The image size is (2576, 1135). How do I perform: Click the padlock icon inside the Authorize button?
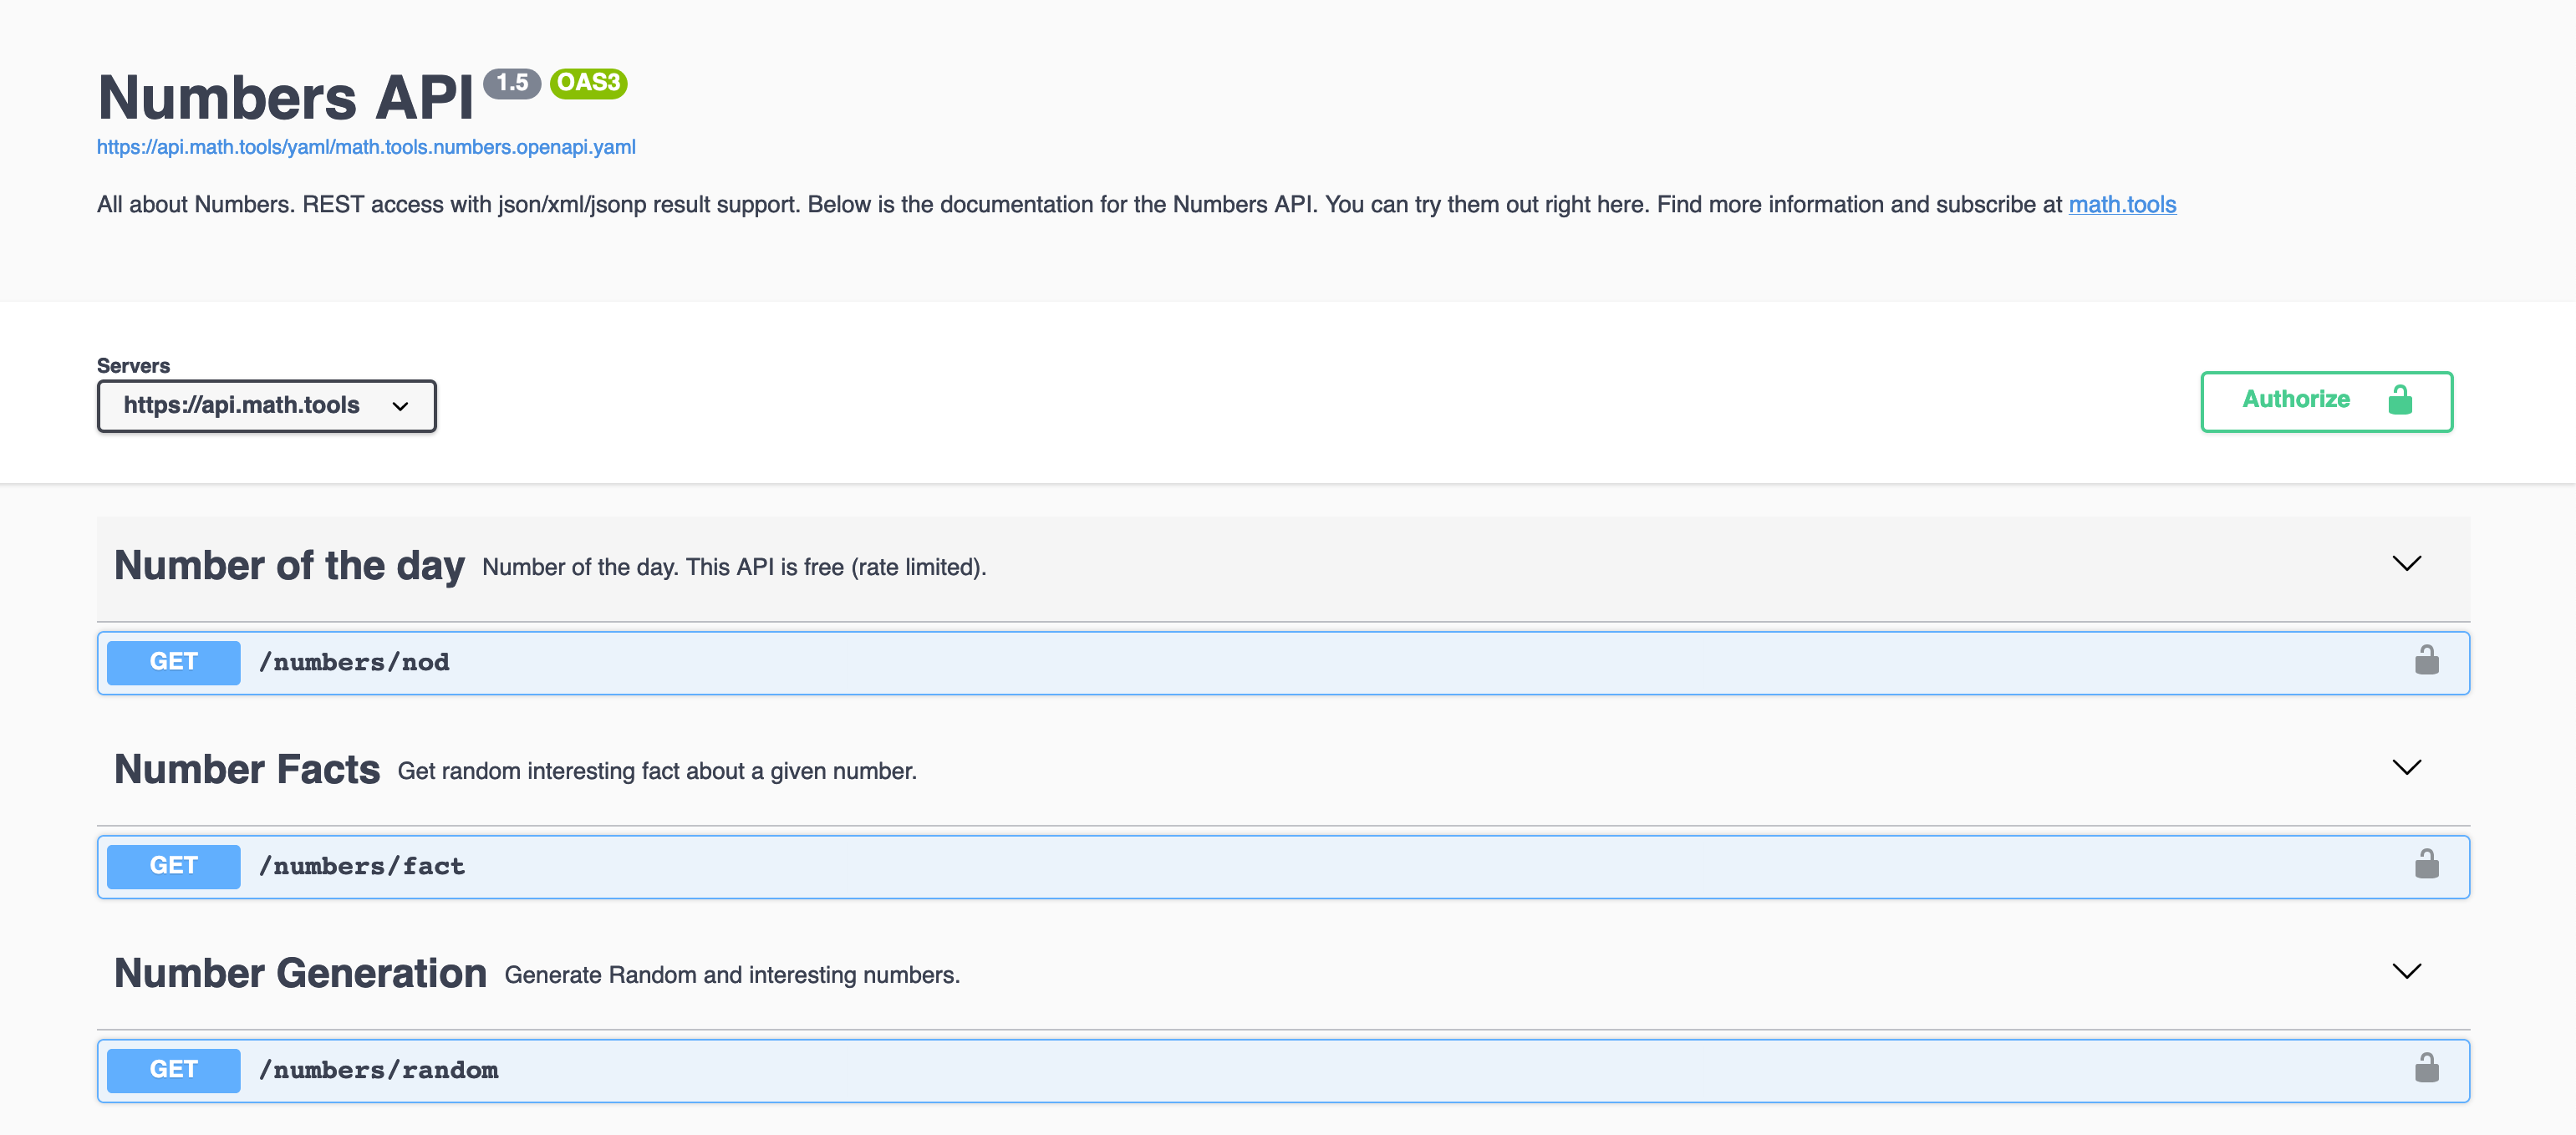click(2399, 400)
